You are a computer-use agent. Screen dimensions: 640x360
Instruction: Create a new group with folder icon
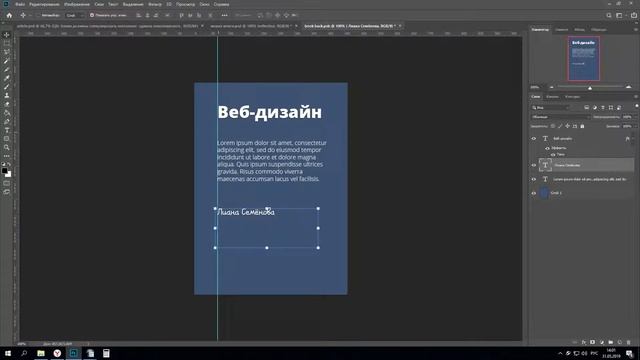[x=611, y=342]
